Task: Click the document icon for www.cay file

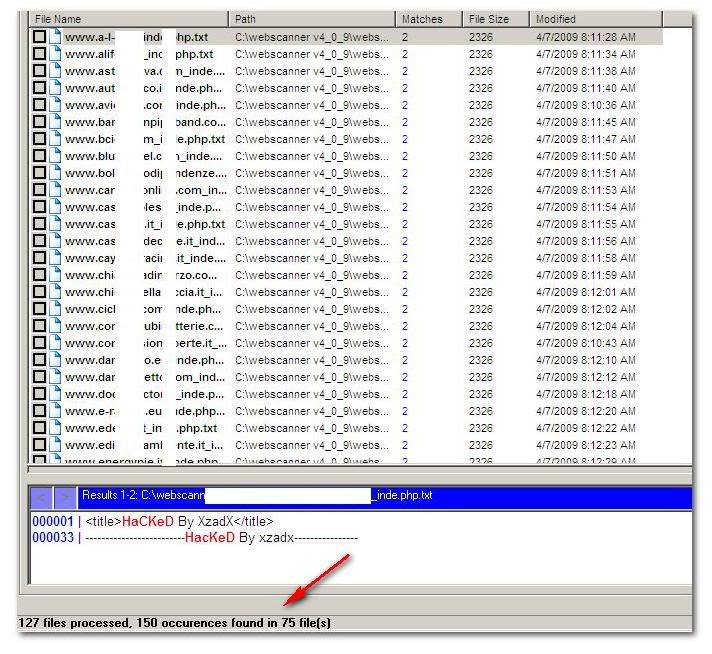Action: pos(57,258)
